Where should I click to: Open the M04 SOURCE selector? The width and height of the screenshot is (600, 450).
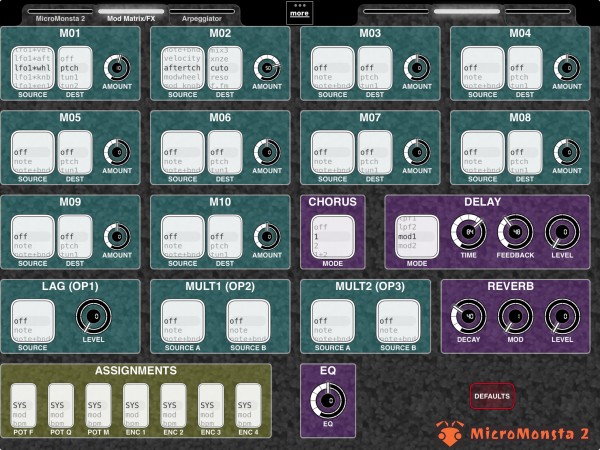pyautogui.click(x=483, y=68)
